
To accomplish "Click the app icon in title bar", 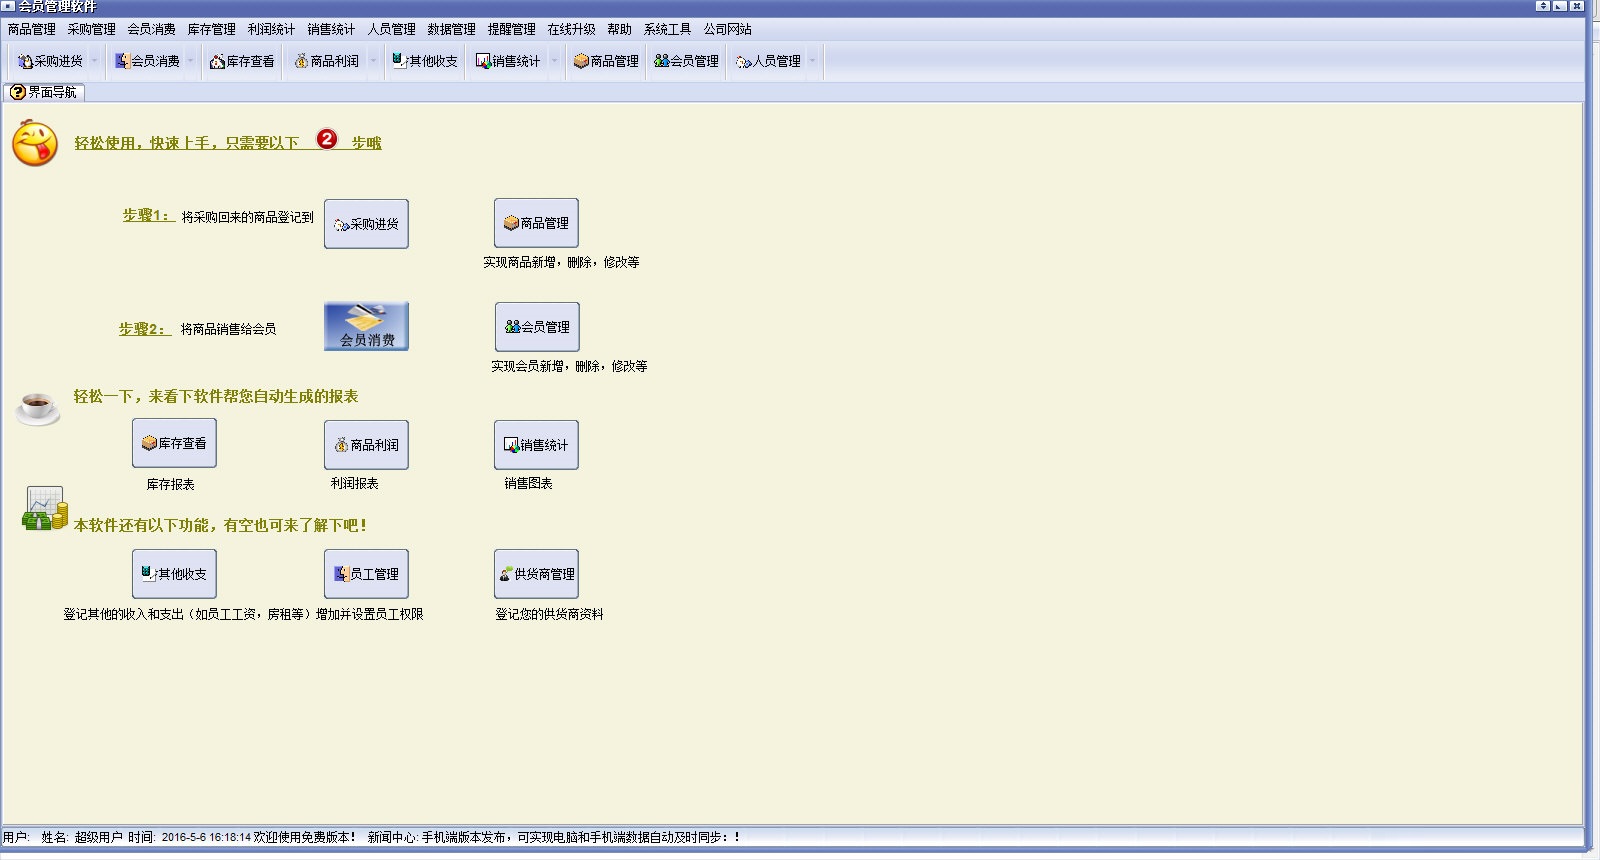I will (8, 6).
